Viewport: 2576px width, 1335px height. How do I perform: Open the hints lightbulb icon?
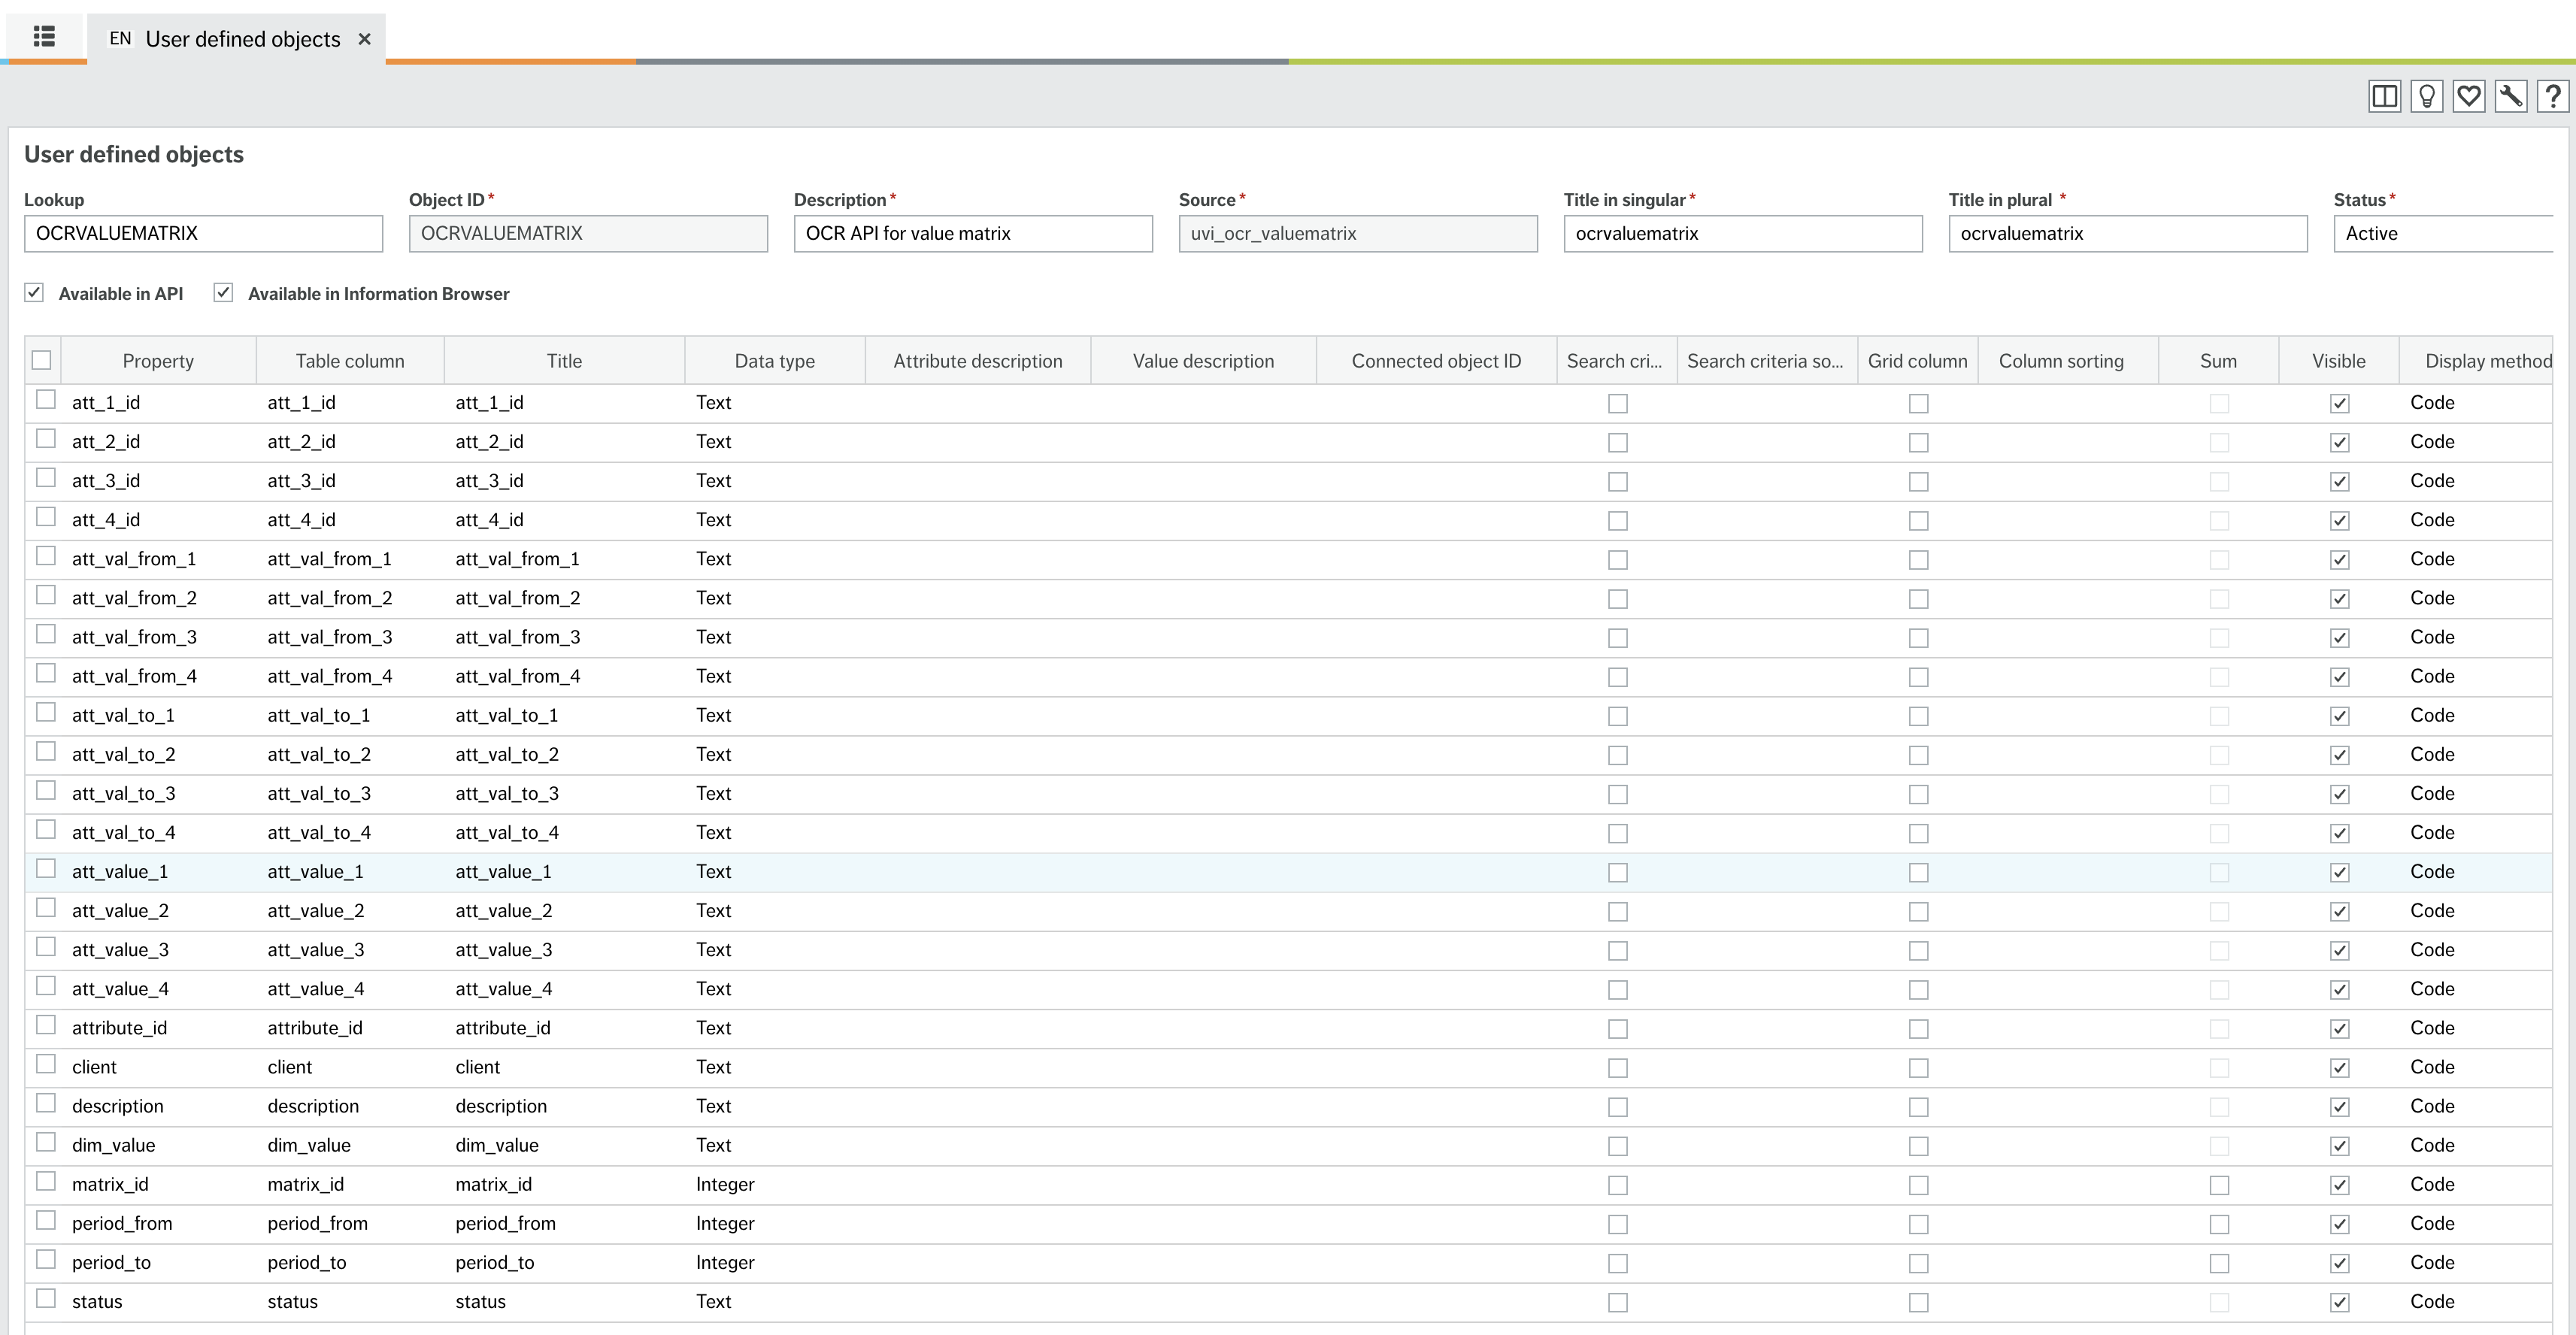tap(2427, 96)
